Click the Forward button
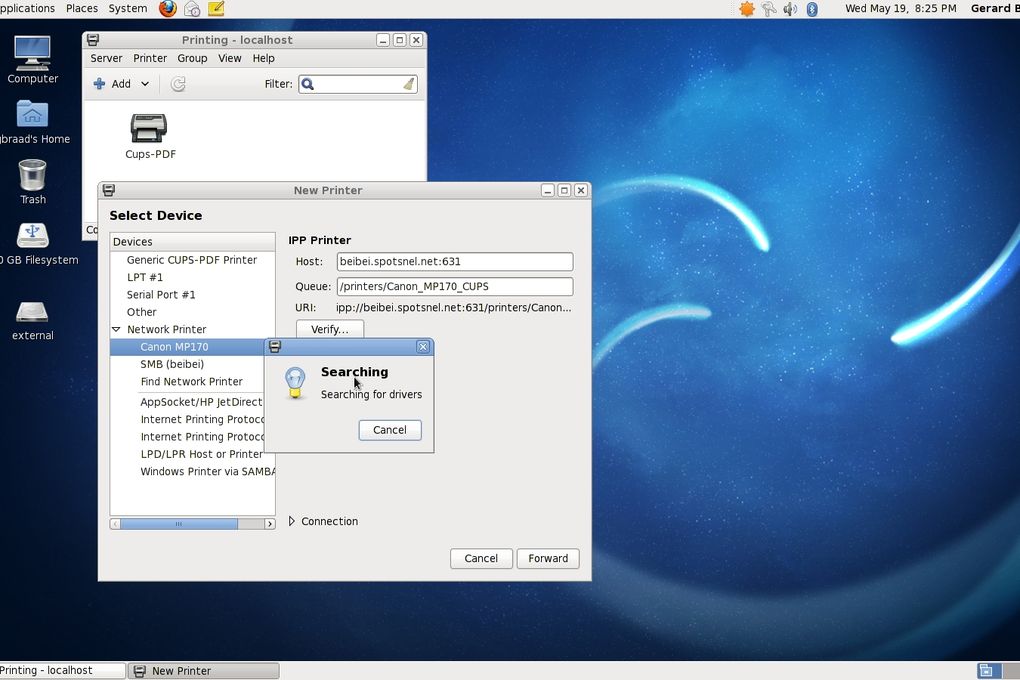Viewport: 1020px width, 680px height. coord(548,558)
